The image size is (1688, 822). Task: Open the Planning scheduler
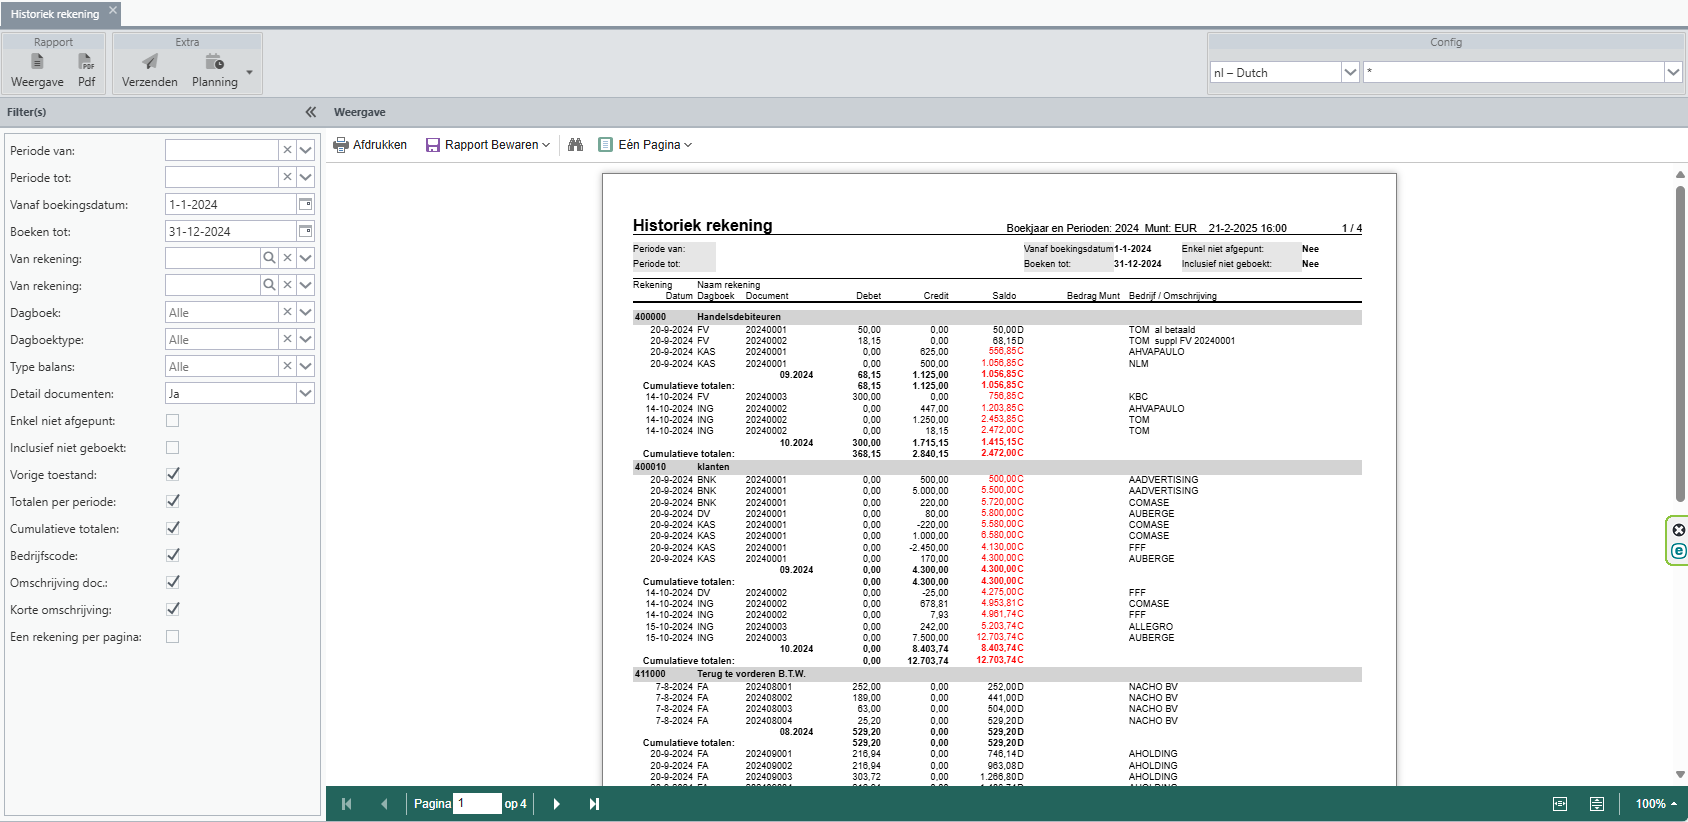(x=215, y=71)
